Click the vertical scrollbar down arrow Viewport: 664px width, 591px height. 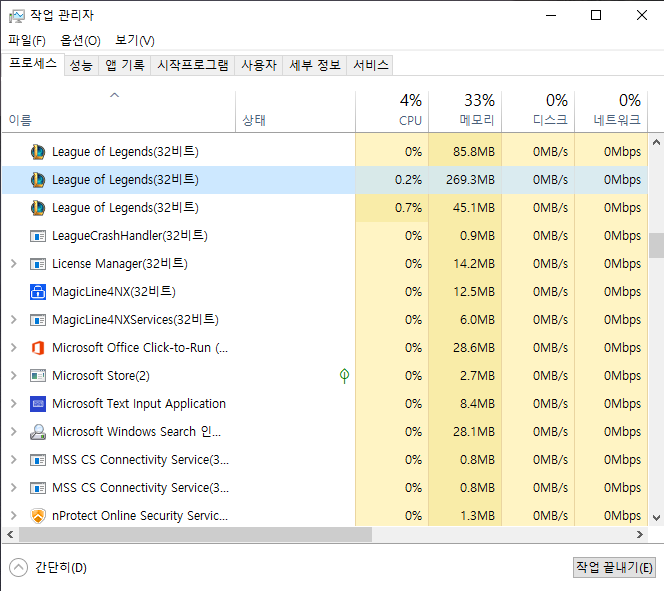click(x=656, y=517)
